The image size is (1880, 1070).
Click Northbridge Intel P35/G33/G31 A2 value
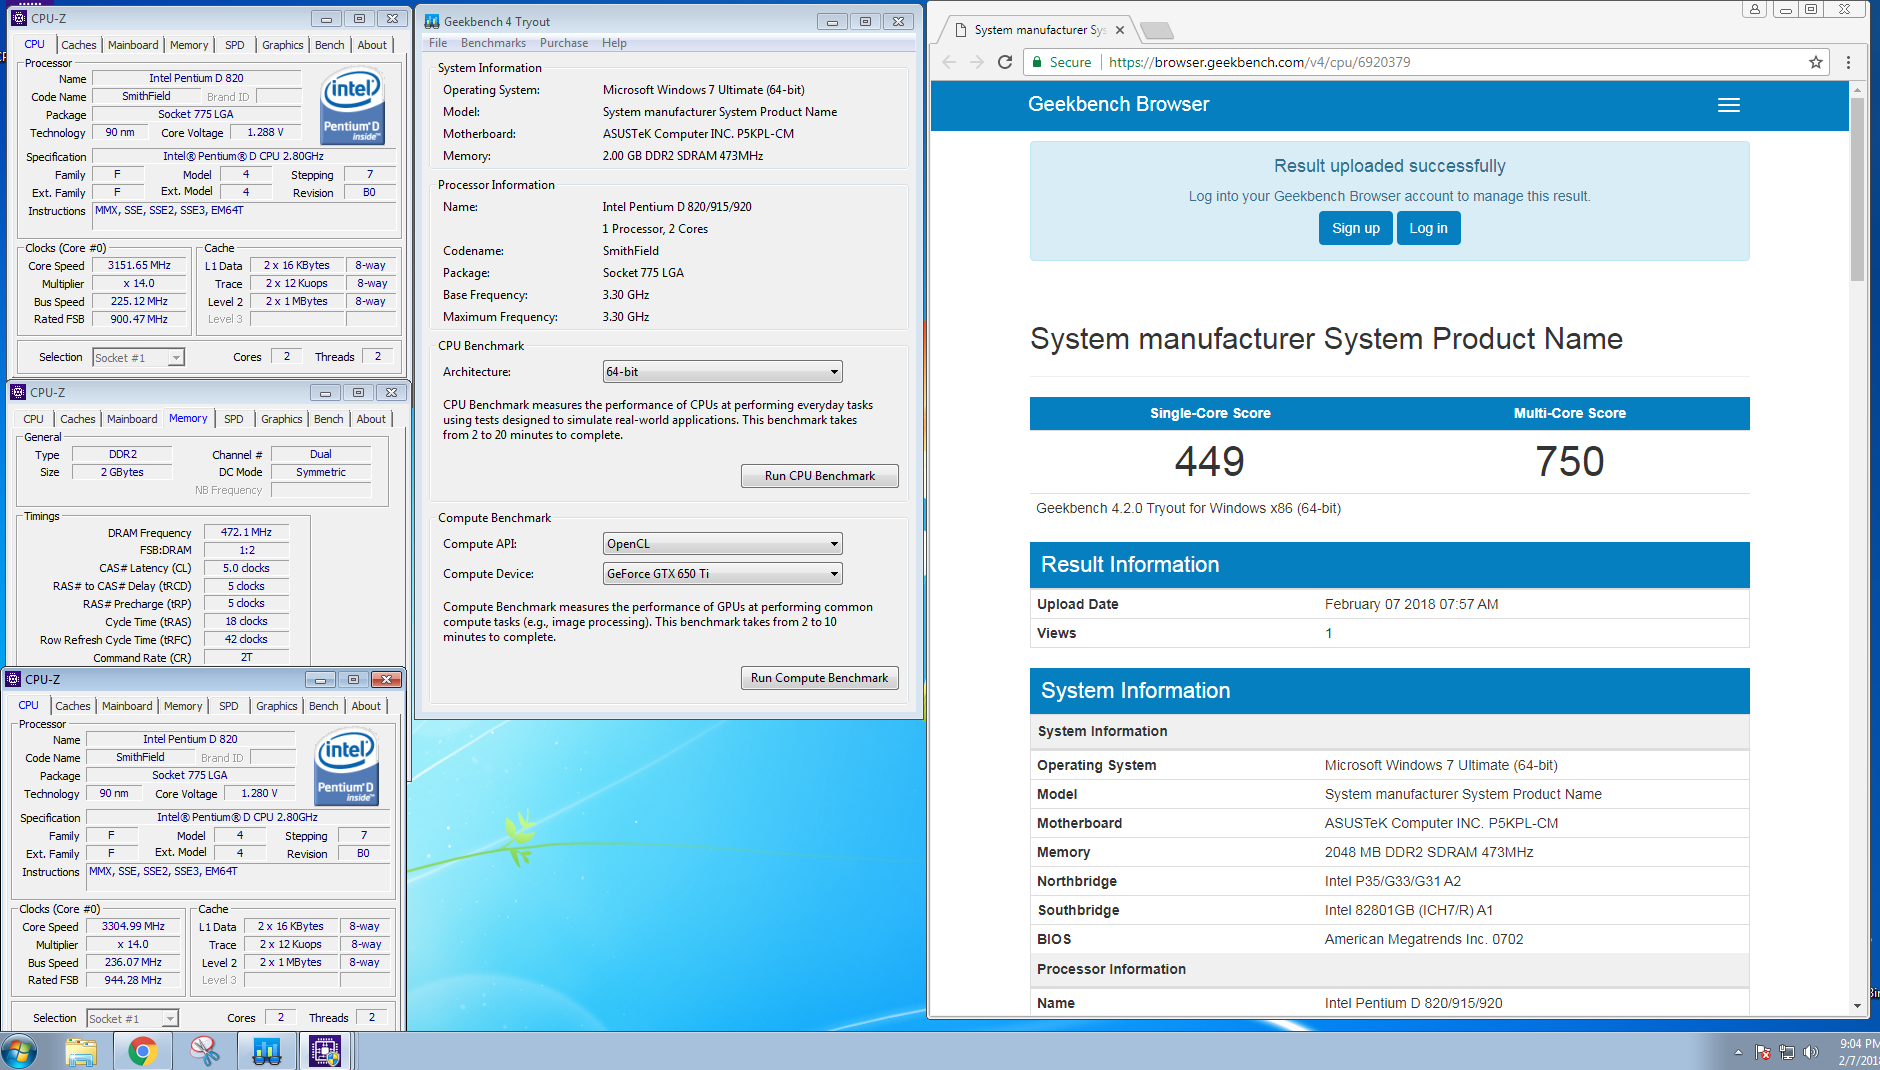click(x=1393, y=881)
